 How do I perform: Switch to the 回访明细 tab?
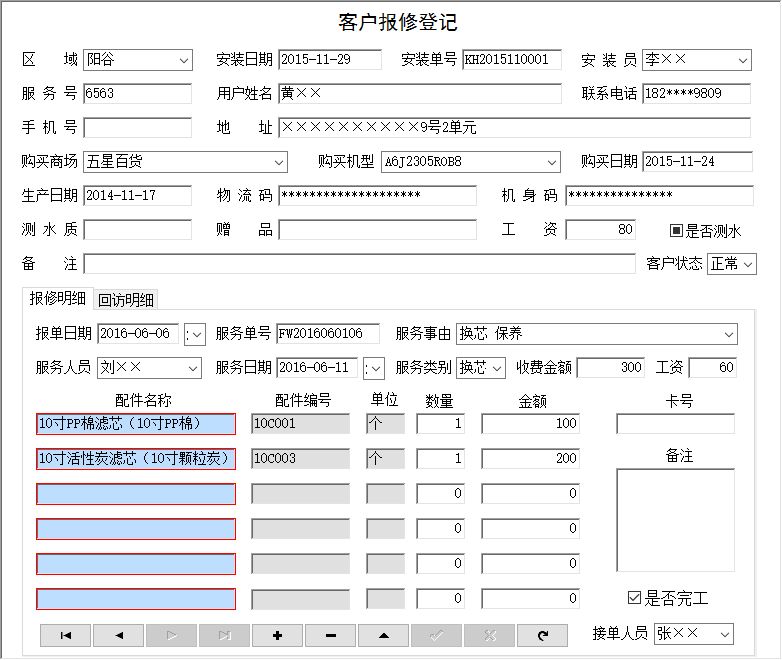(x=126, y=299)
